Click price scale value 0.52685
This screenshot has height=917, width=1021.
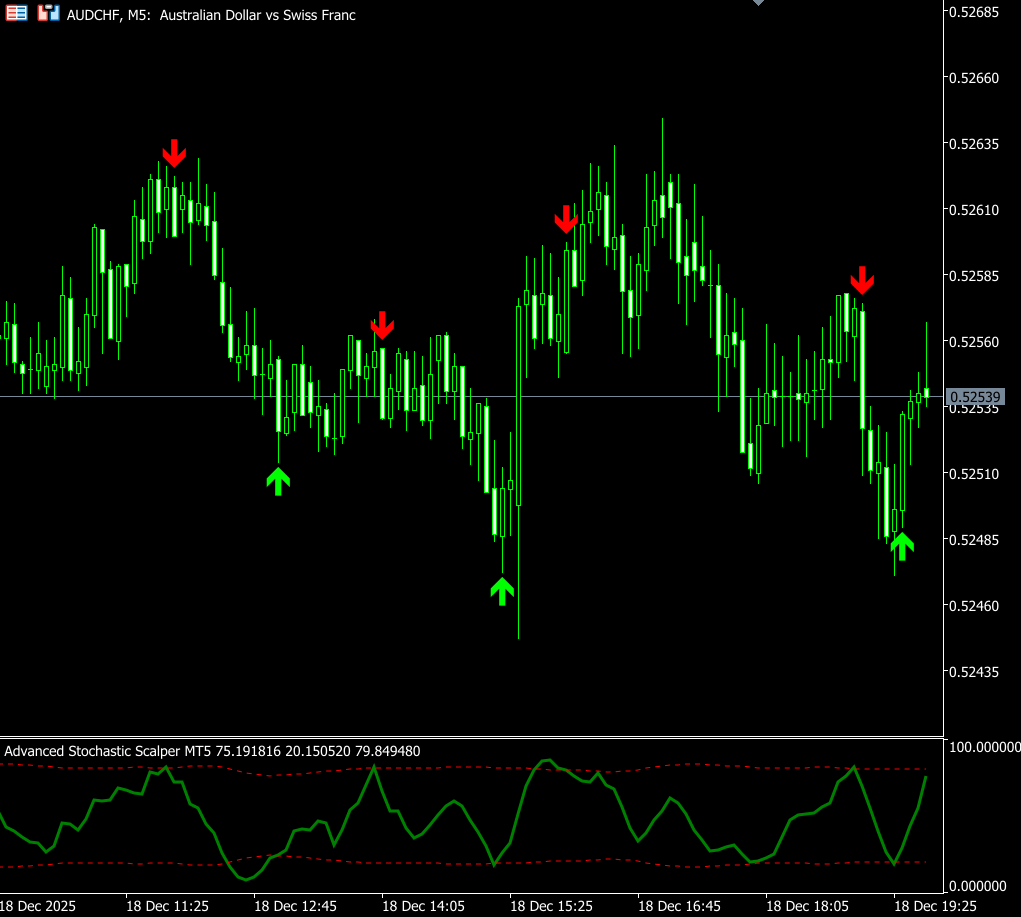pyautogui.click(x=974, y=12)
